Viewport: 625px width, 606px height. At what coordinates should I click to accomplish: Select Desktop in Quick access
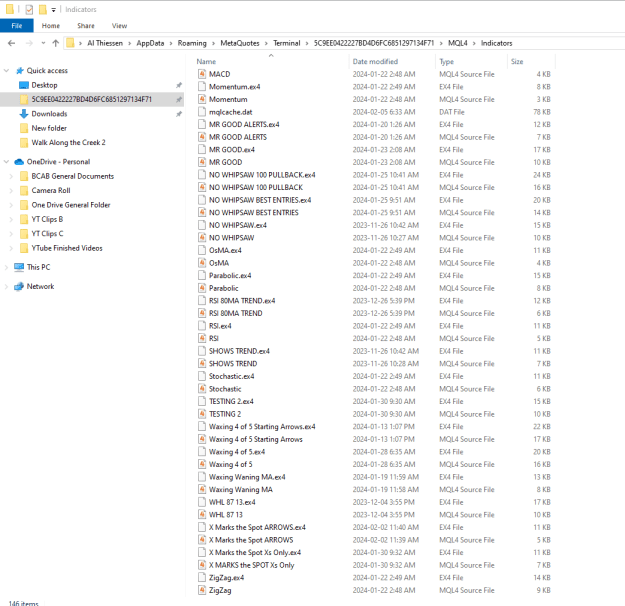click(44, 85)
